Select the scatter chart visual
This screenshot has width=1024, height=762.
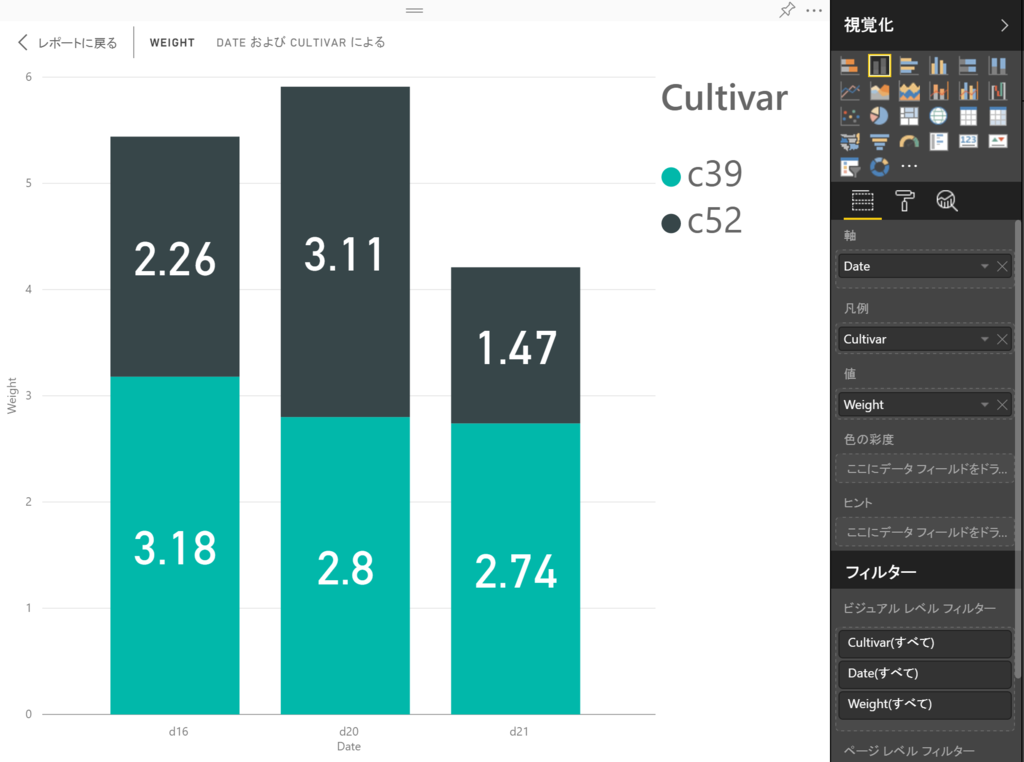850,116
